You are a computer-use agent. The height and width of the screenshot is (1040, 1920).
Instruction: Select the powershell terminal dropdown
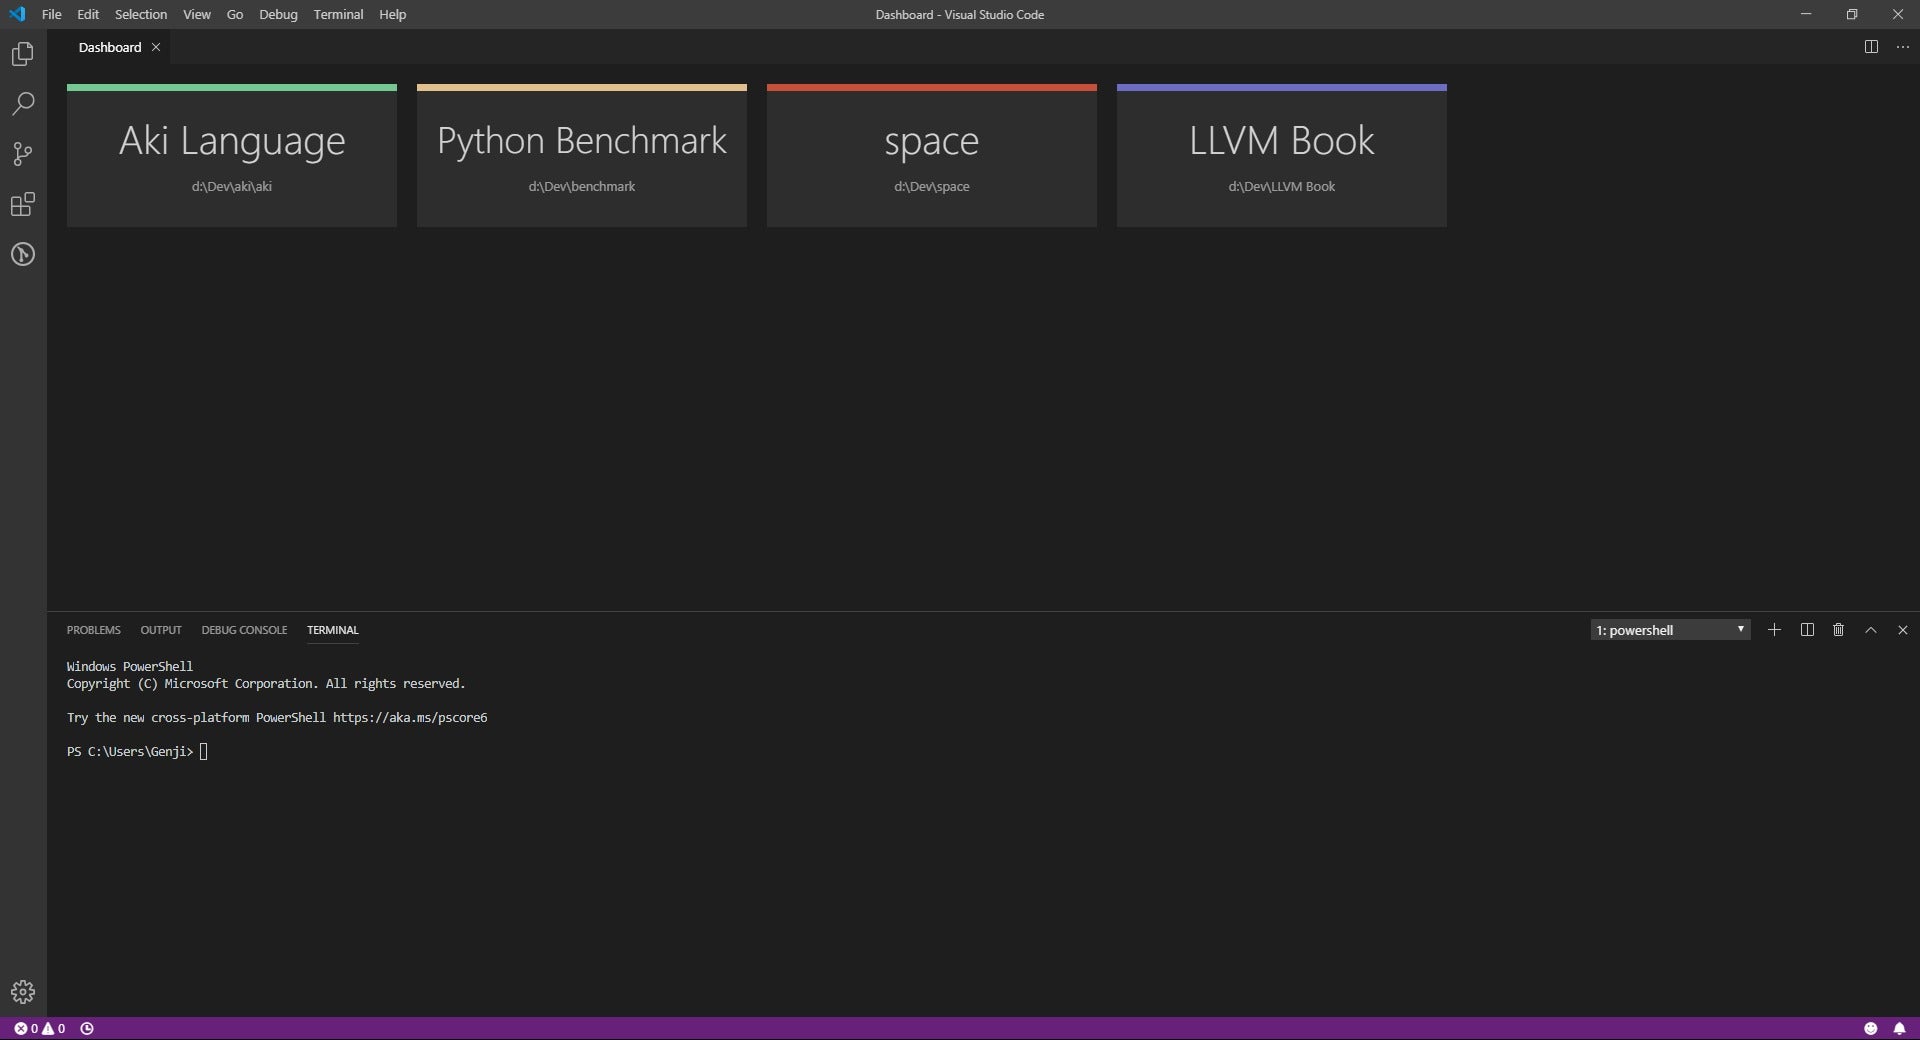tap(1670, 630)
